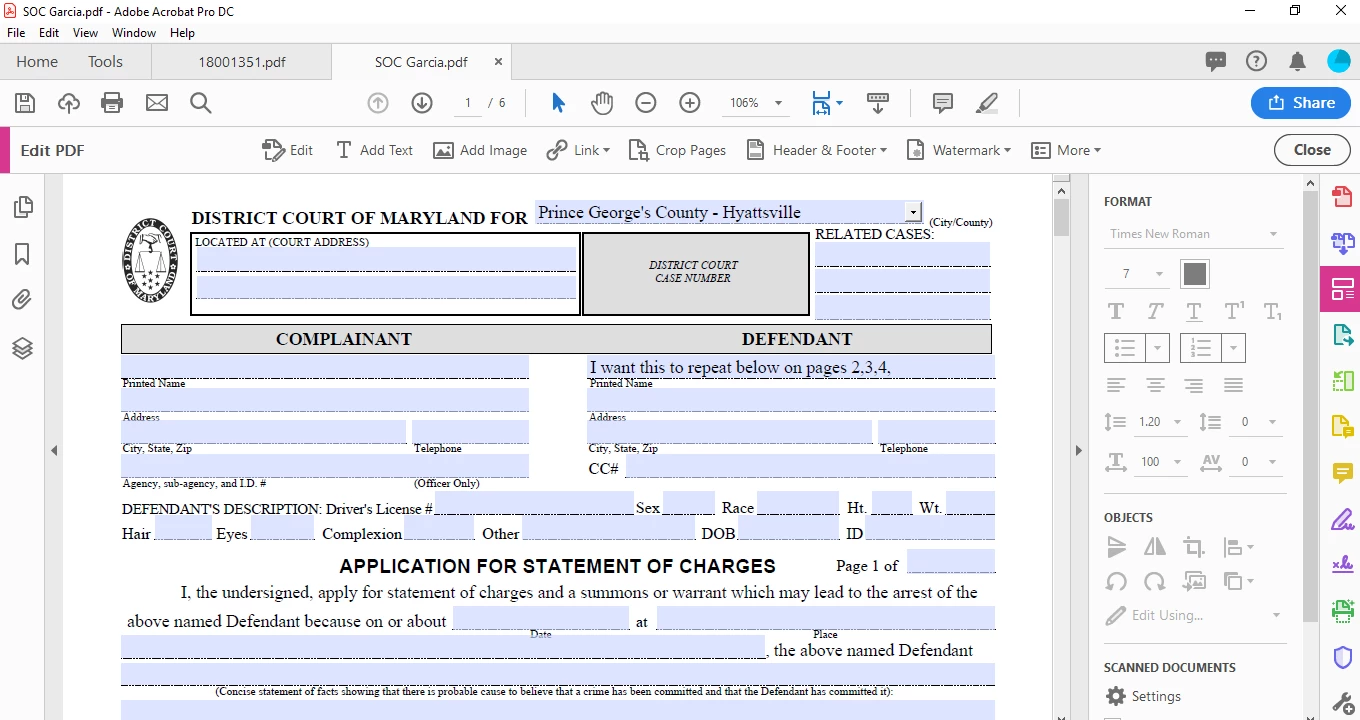Align text left
The height and width of the screenshot is (720, 1360).
tap(1116, 385)
